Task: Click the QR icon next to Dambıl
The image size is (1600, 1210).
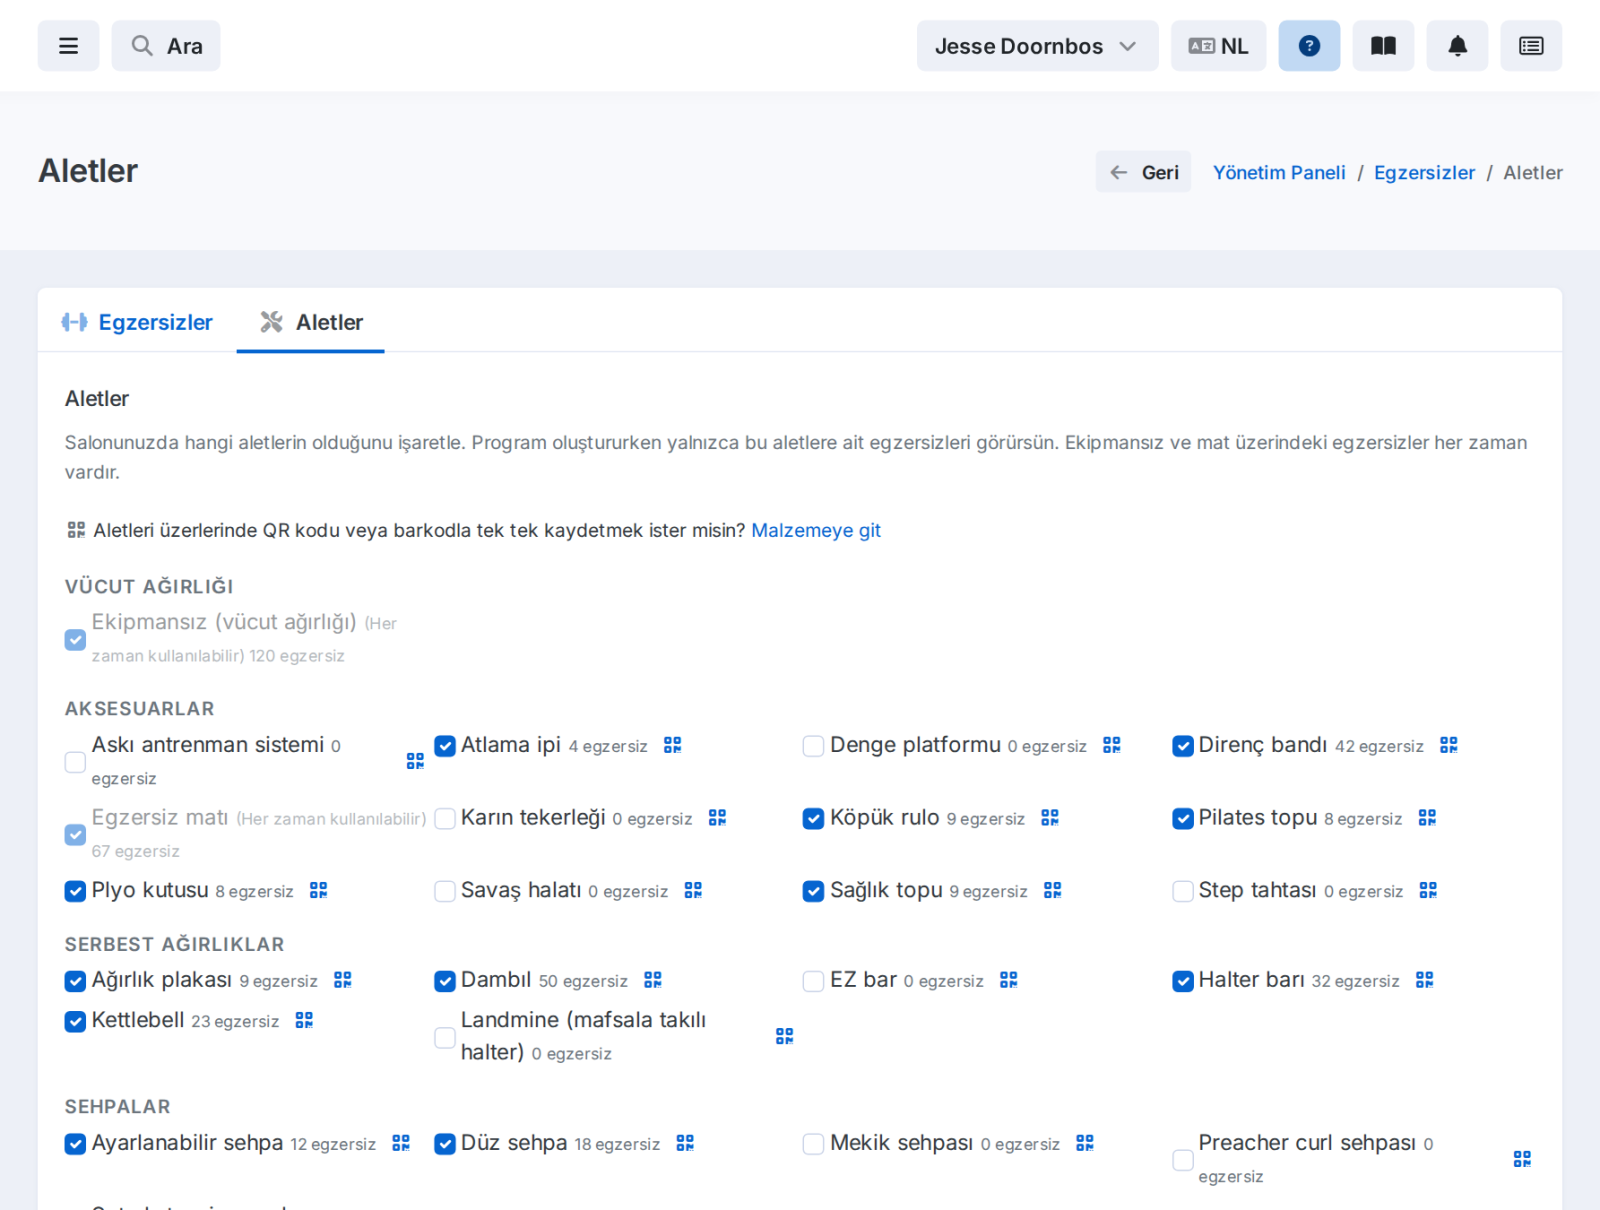Action: coord(653,980)
